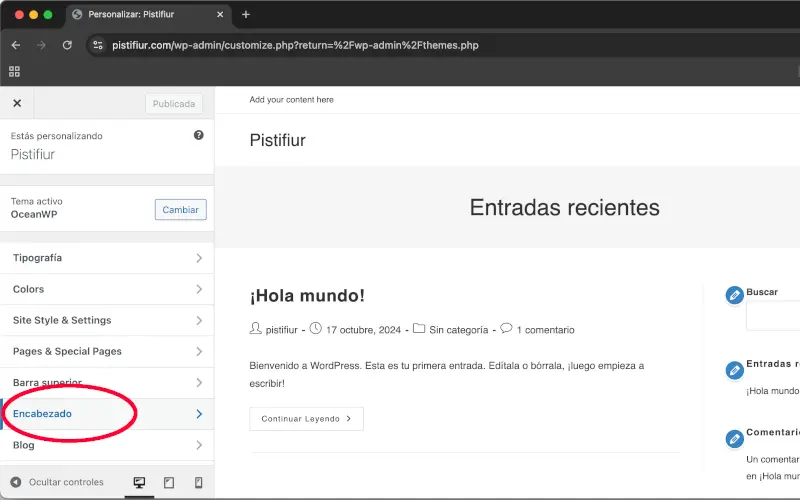
Task: Click edit pencil icon next to Entradas widget
Action: [735, 370]
